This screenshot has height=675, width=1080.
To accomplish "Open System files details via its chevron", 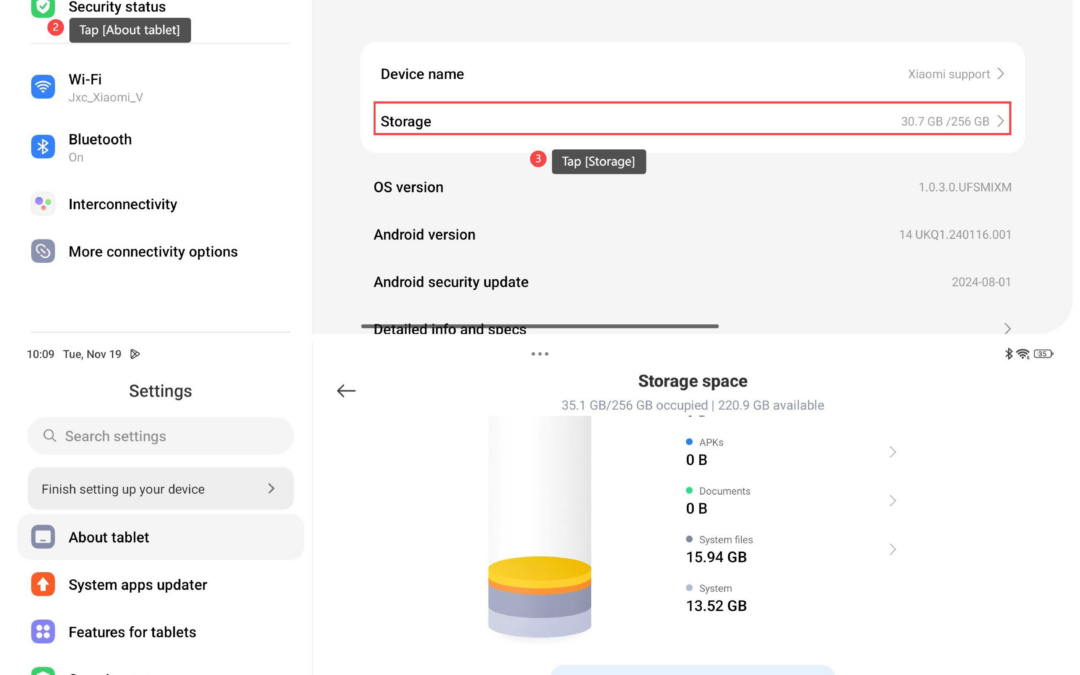I will [892, 548].
